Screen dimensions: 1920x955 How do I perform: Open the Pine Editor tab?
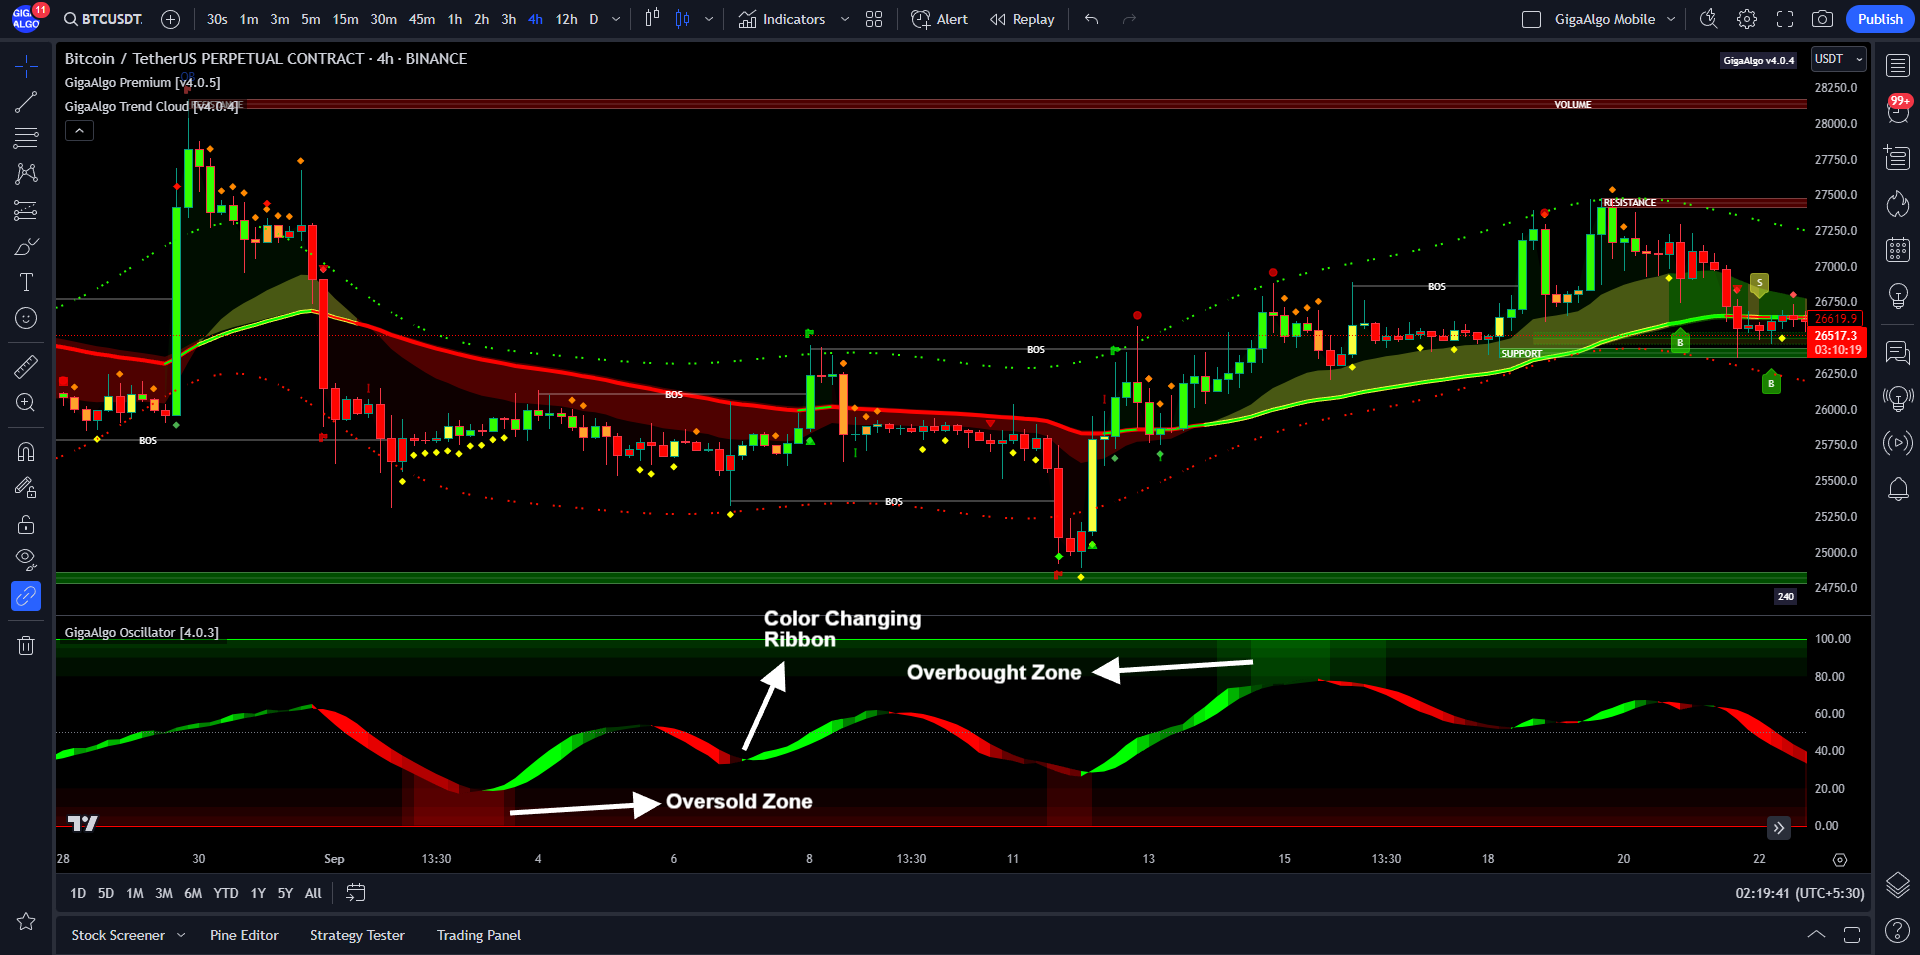[244, 935]
